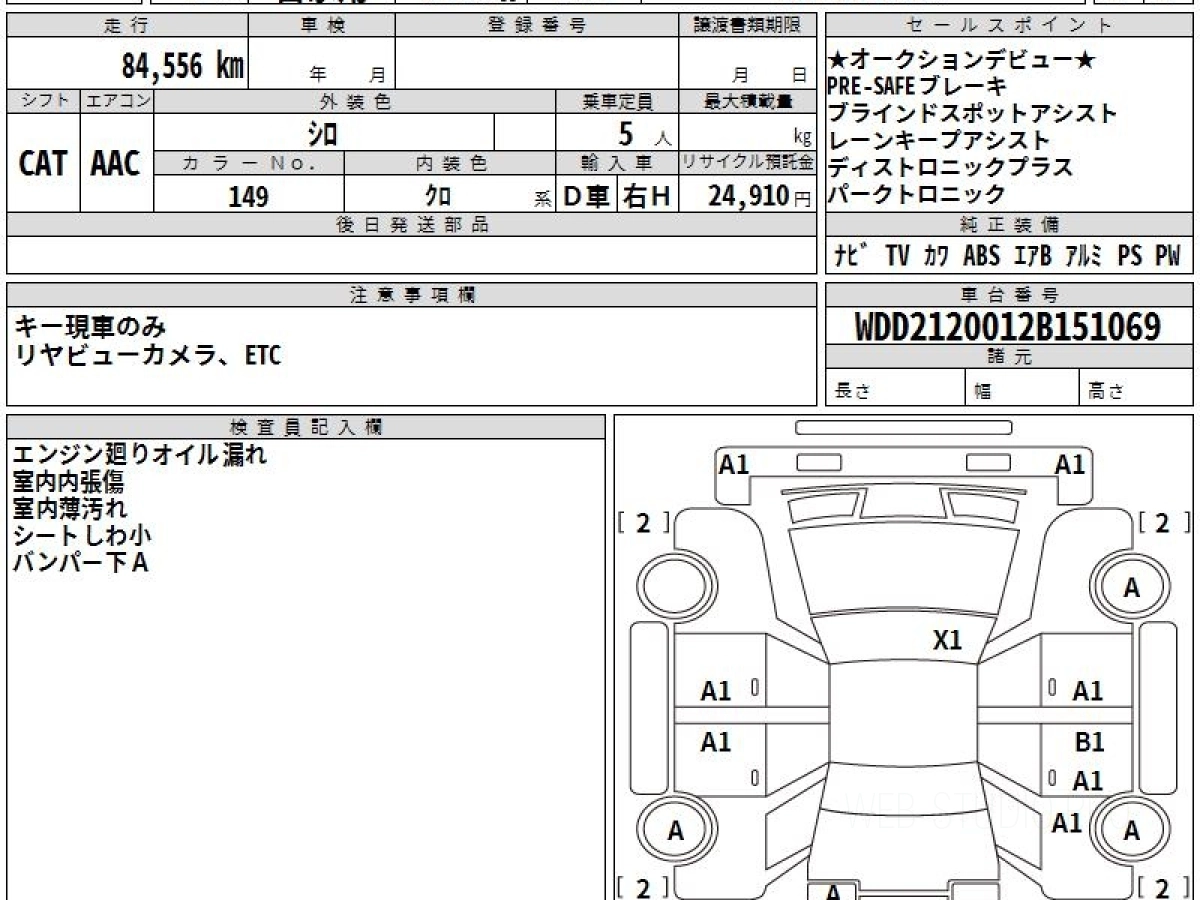Click the カワ leather equipment item

(x=936, y=256)
